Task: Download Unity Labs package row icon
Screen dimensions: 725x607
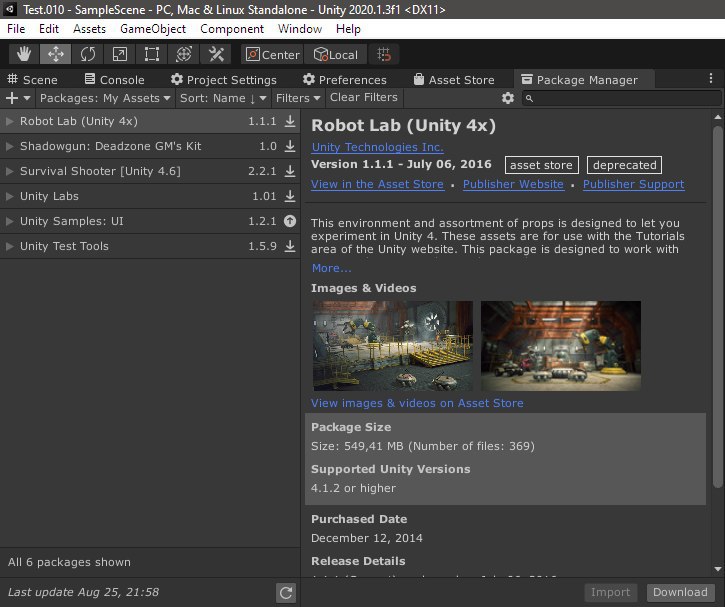Action: (290, 196)
